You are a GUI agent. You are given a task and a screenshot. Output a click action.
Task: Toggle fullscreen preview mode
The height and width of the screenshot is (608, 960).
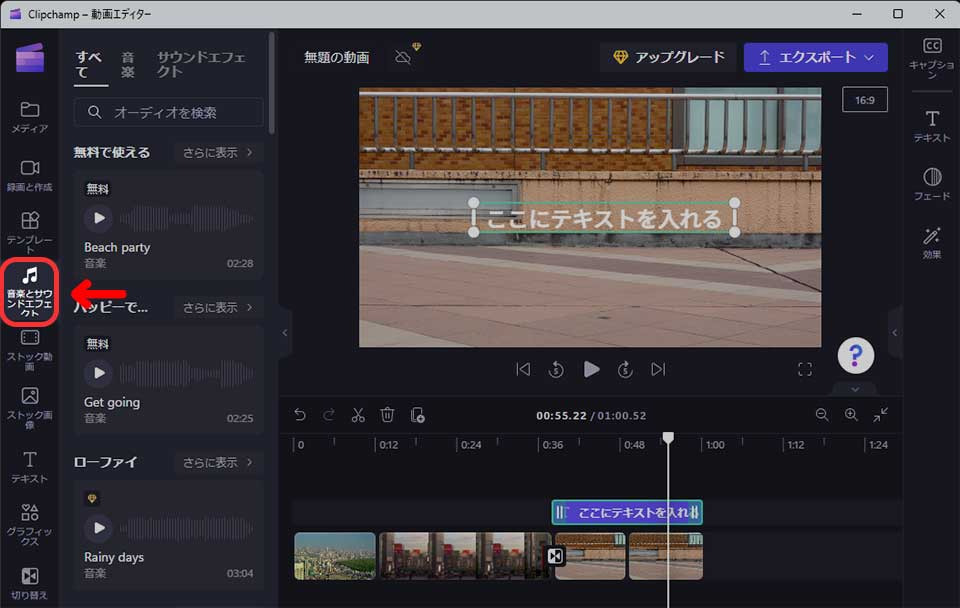coord(805,370)
